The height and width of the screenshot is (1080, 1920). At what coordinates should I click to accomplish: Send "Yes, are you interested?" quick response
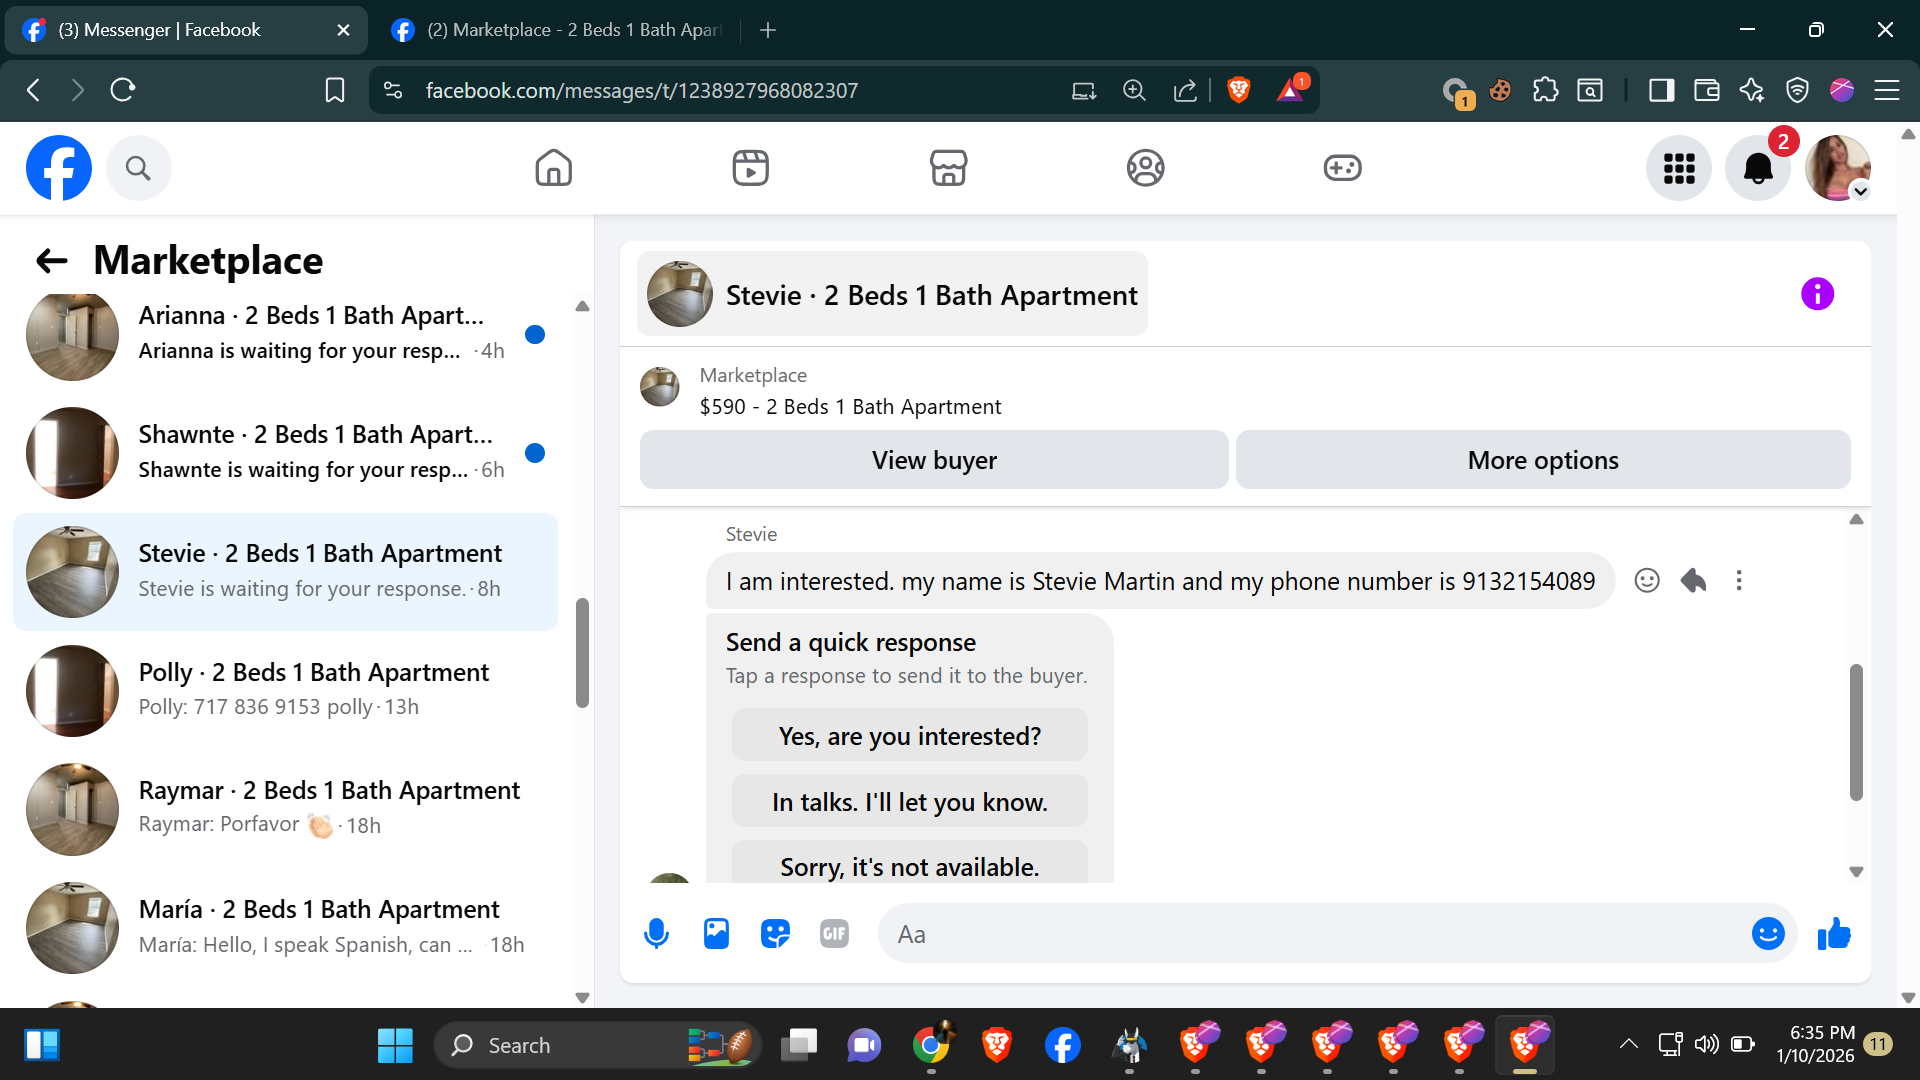(x=909, y=736)
